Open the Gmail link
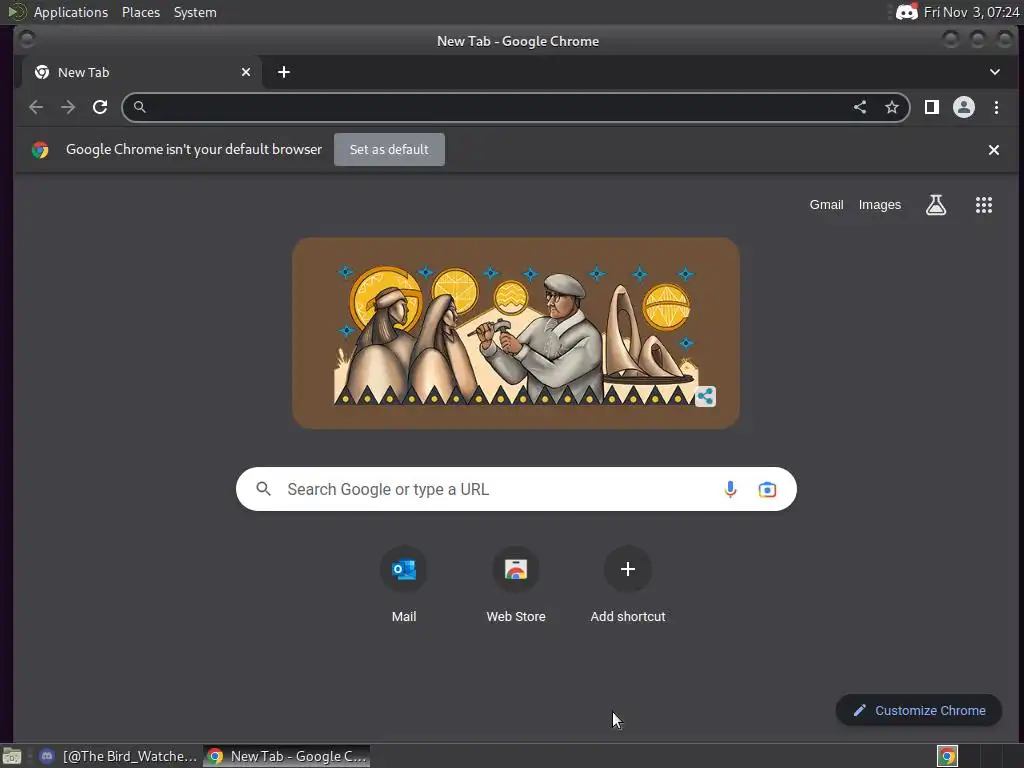The image size is (1024, 768). (x=826, y=204)
